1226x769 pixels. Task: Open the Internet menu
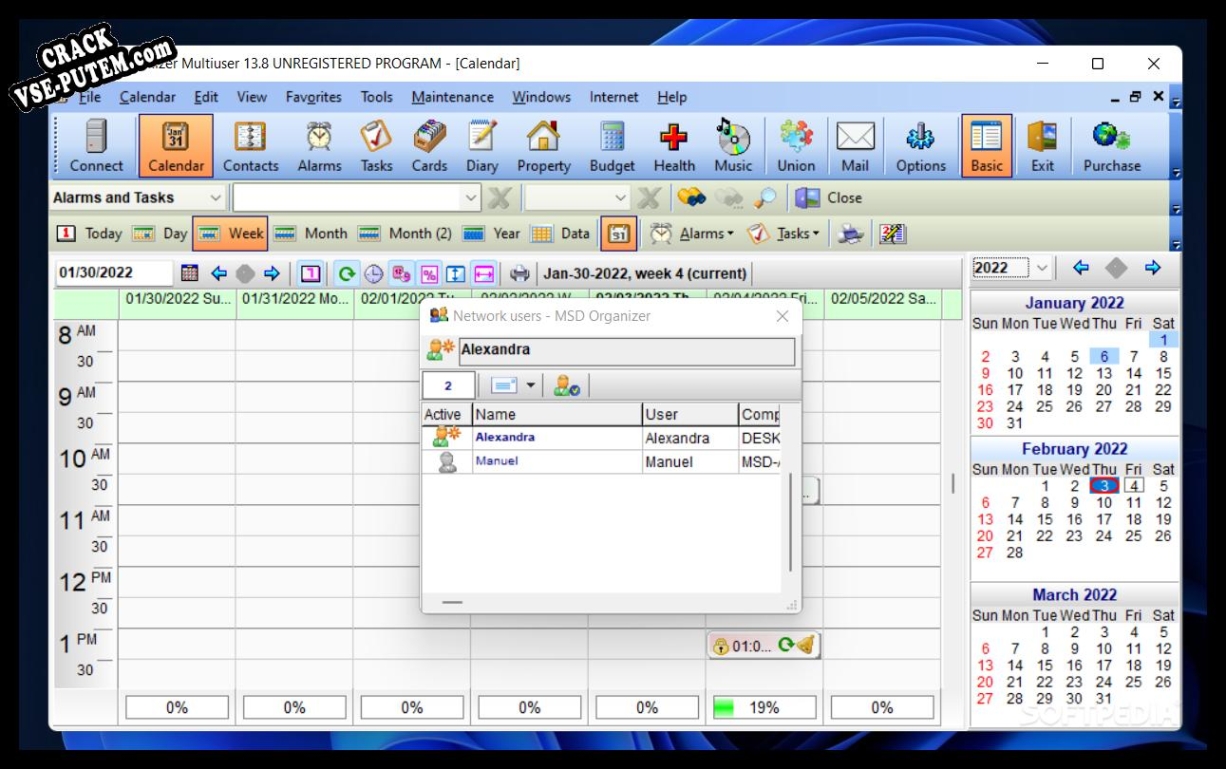click(614, 97)
